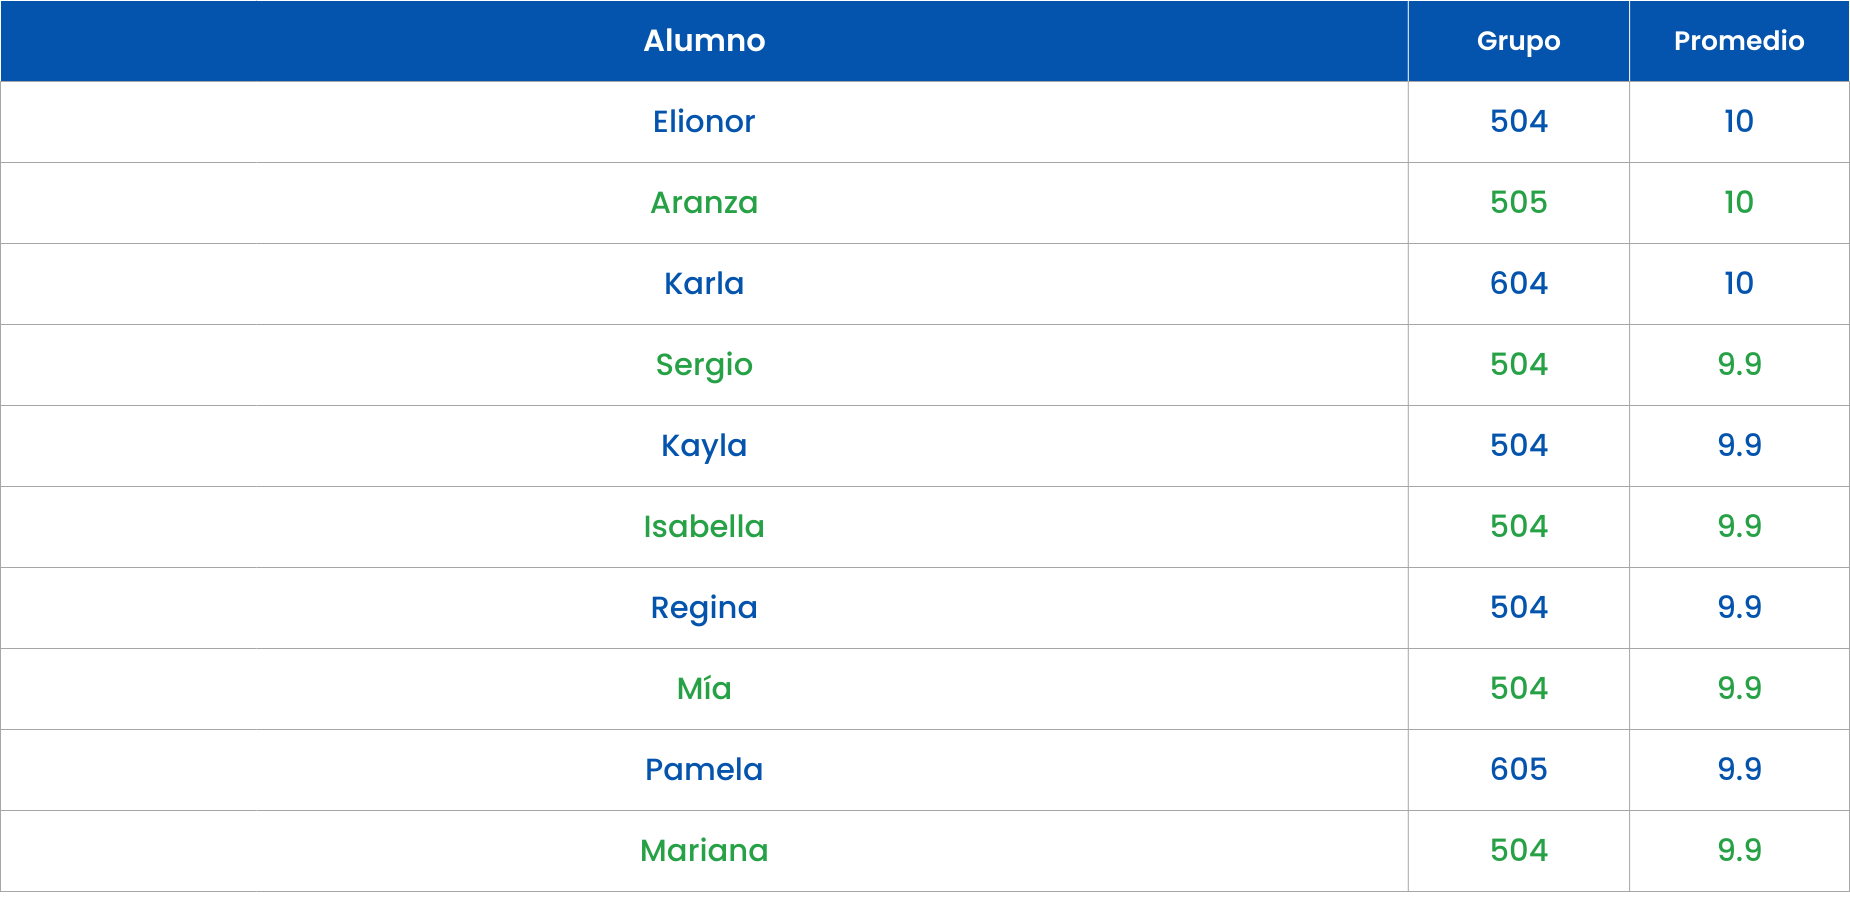Viewport: 1850px width, 900px height.
Task: Select the Isabella name cell
Action: 704,527
